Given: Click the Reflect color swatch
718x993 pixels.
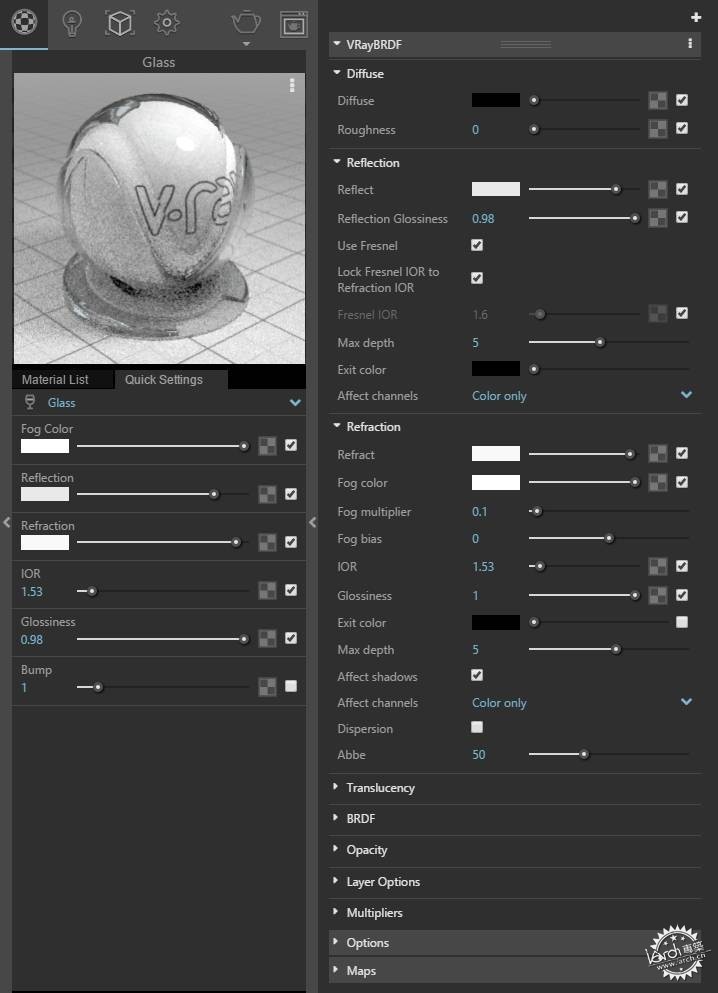Looking at the screenshot, I should pyautogui.click(x=496, y=189).
